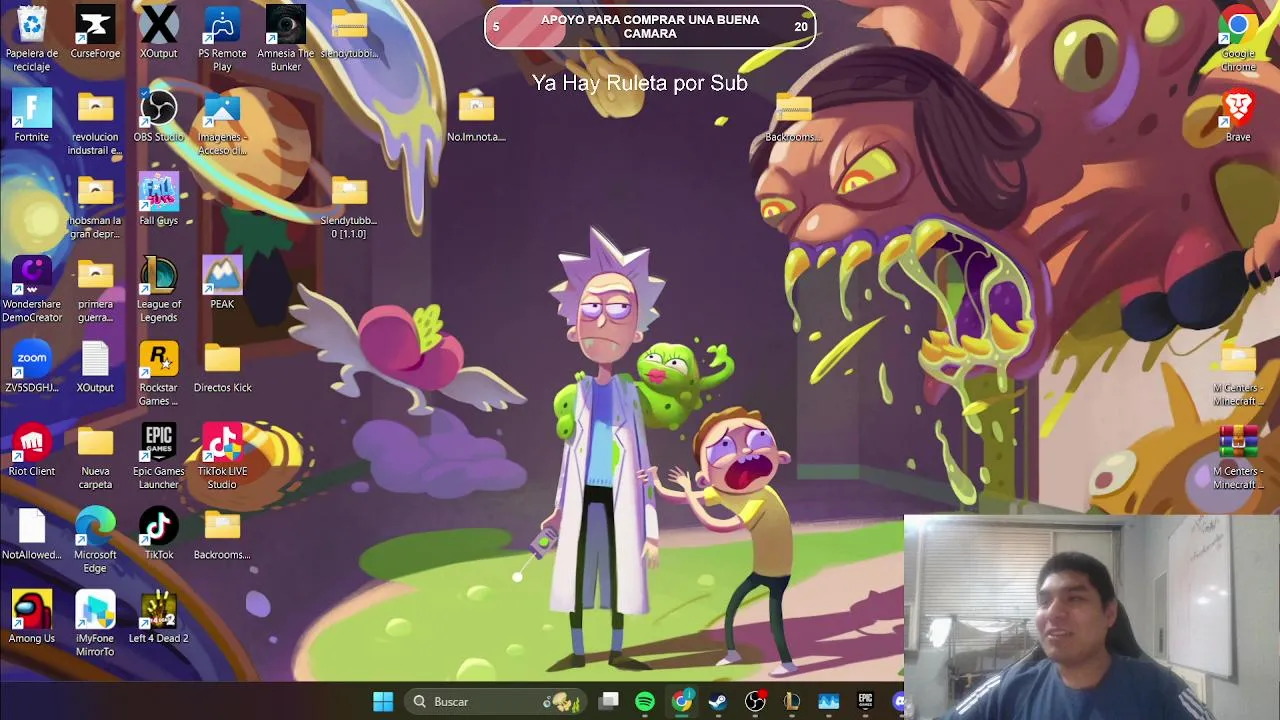Switch to OBS Studio on the taskbar
The height and width of the screenshot is (720, 1280).
click(755, 701)
